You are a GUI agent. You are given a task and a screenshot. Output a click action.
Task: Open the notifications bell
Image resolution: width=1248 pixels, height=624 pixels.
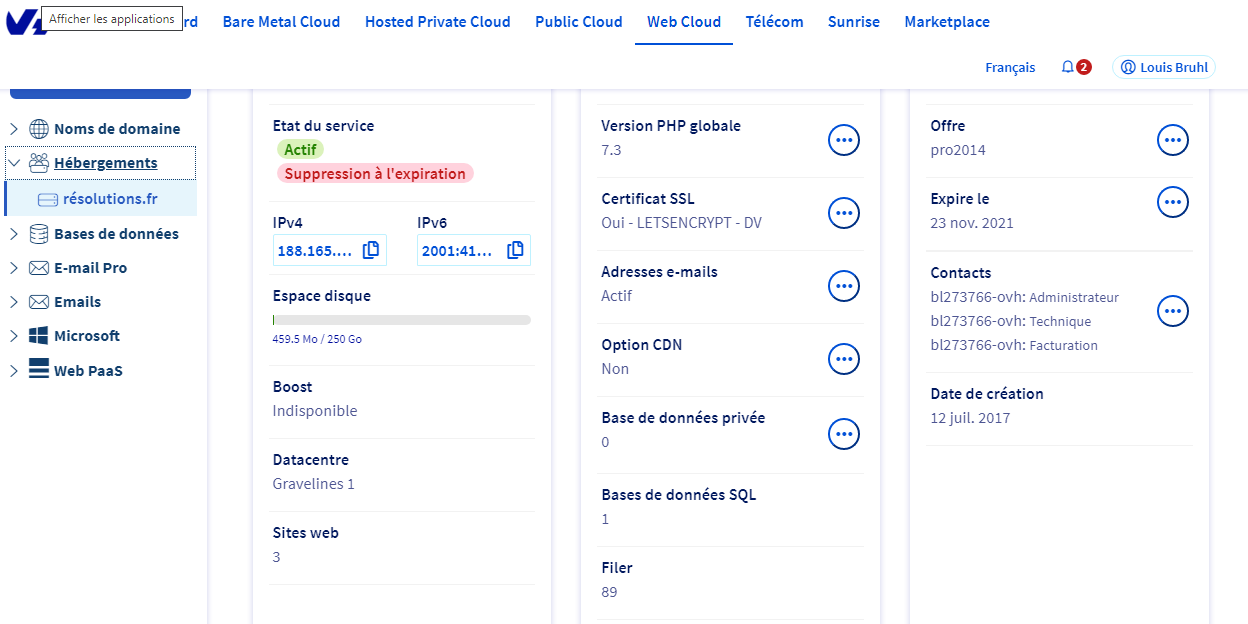tap(1068, 67)
